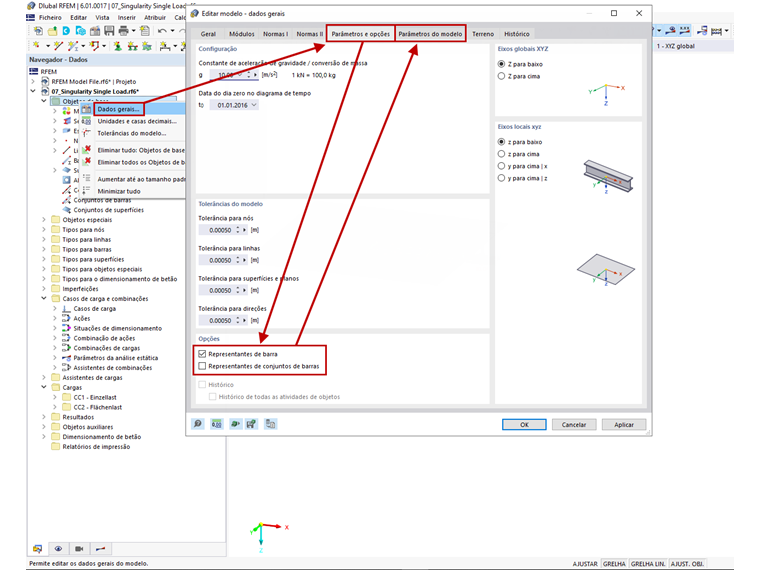This screenshot has height=570, width=760.
Task: Select the New Line tool
Action: [x=59, y=46]
